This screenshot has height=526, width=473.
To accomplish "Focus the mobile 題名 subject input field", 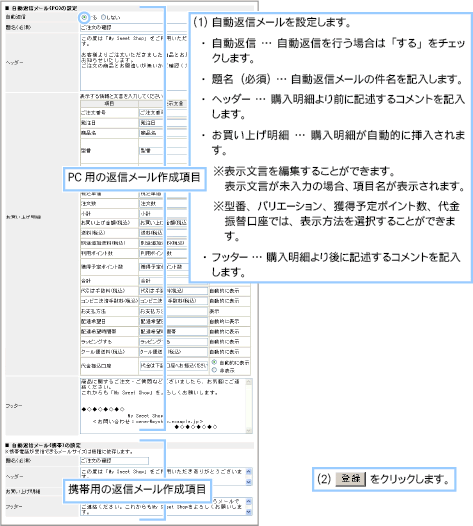I will pyautogui.click(x=114, y=461).
